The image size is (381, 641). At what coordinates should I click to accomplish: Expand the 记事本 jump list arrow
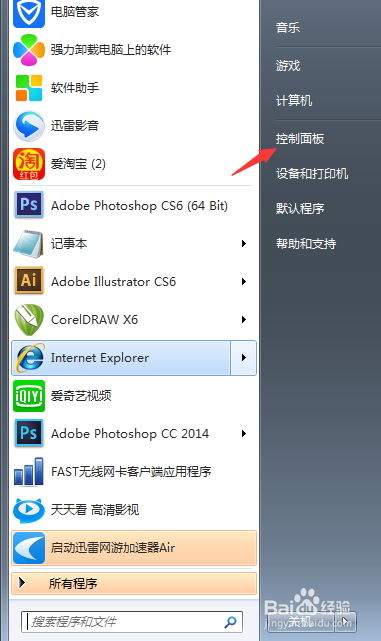(244, 244)
